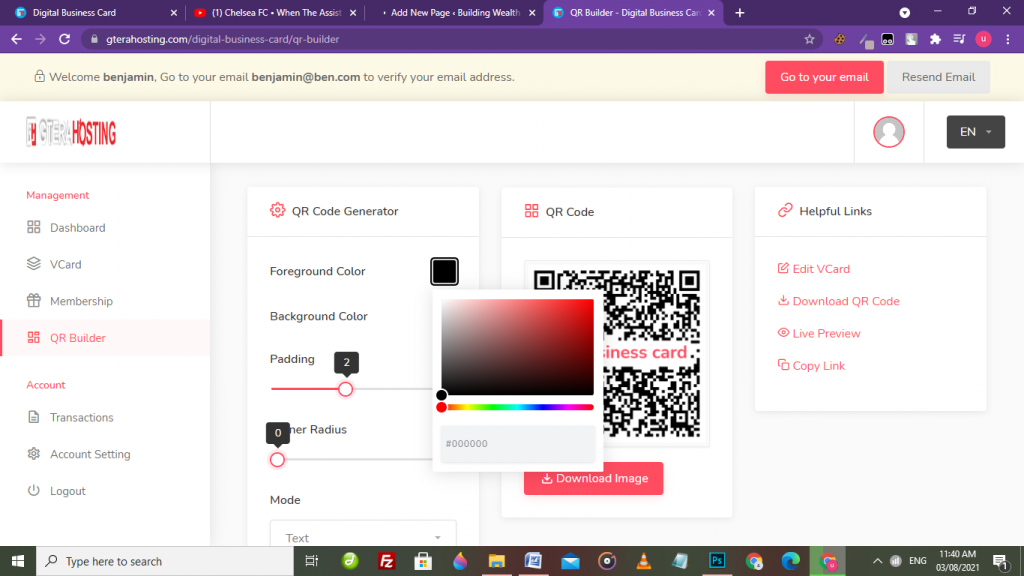Click the QR Code Generator gear icon
This screenshot has width=1024, height=576.
pos(278,210)
